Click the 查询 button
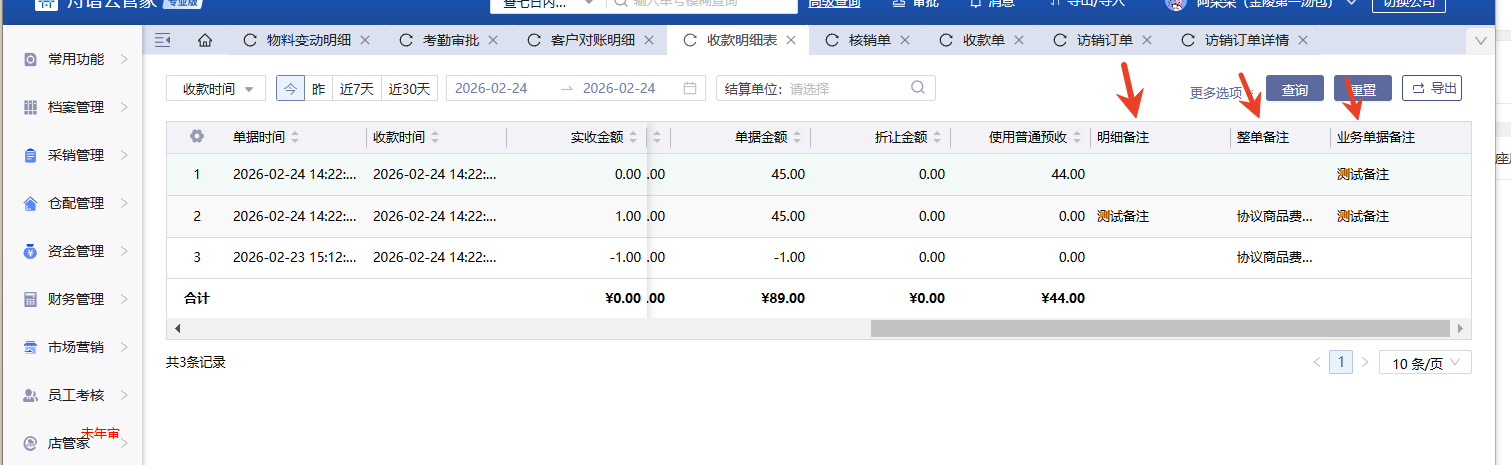1511x465 pixels. click(x=1294, y=89)
